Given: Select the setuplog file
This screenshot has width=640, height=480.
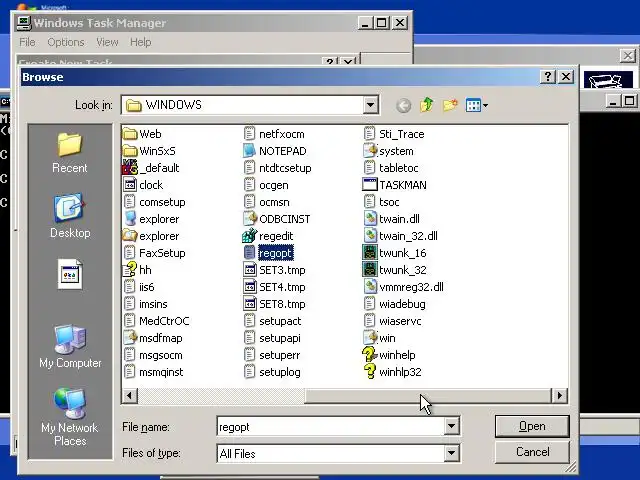Looking at the screenshot, I should click(272, 372).
